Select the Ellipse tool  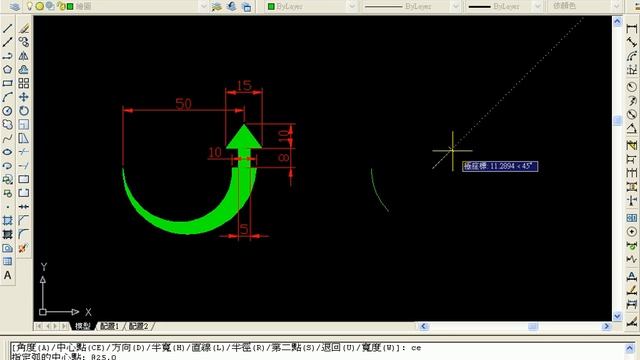pyautogui.click(x=7, y=152)
